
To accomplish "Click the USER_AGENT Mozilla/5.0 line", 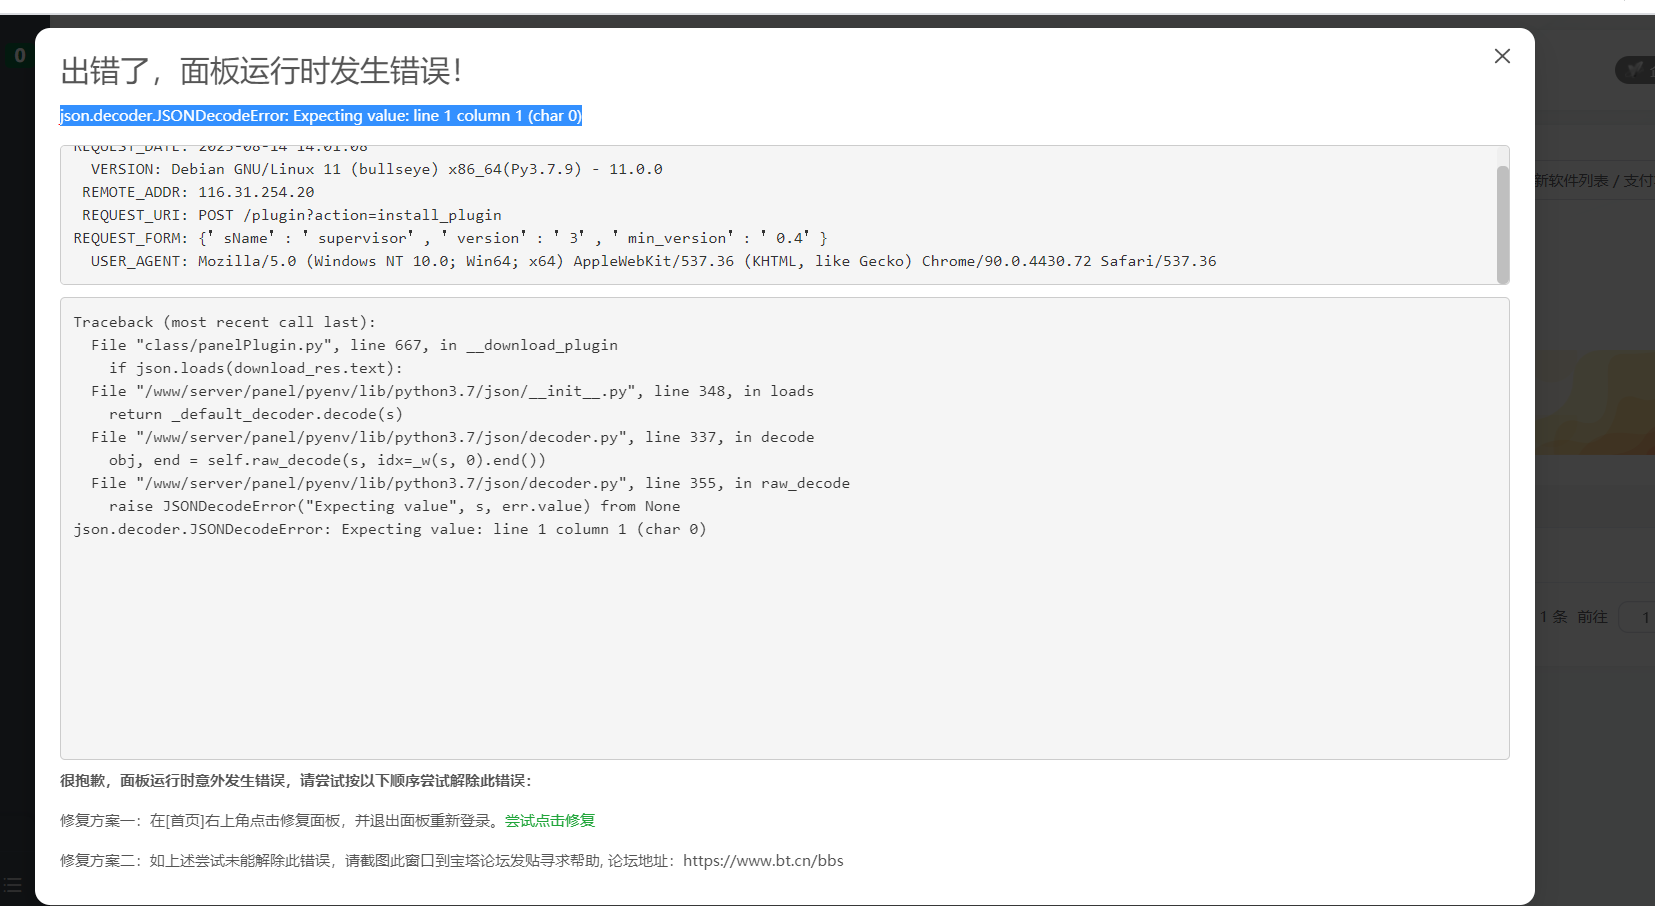I will pyautogui.click(x=654, y=261).
